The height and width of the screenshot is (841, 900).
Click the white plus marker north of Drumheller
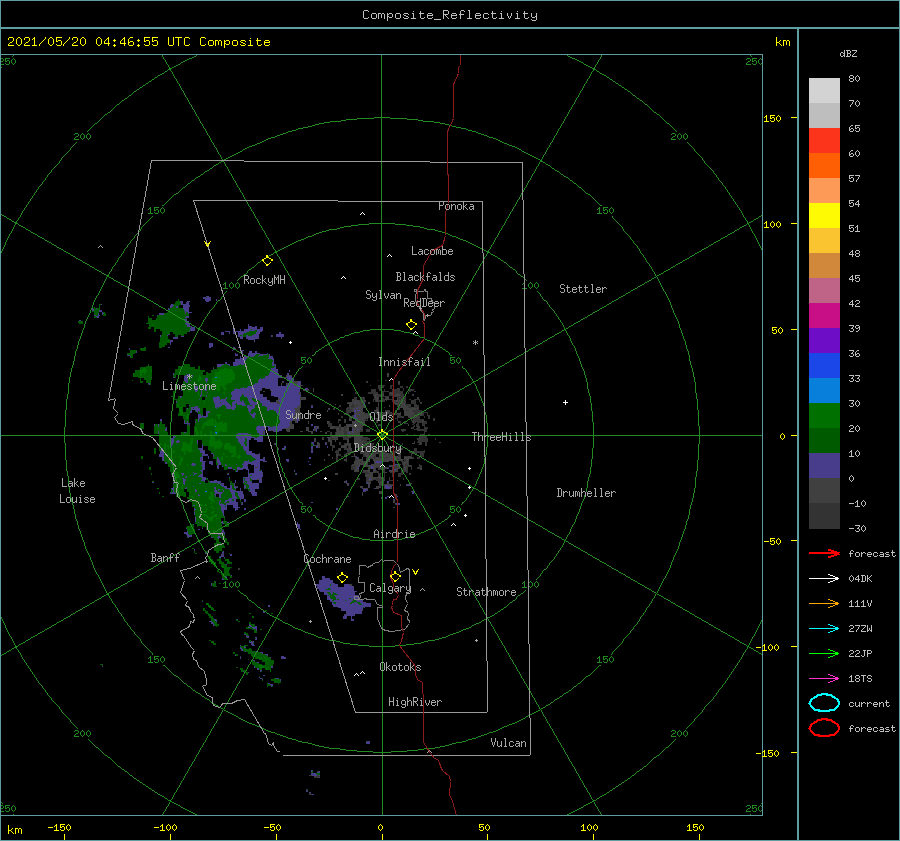[x=565, y=402]
